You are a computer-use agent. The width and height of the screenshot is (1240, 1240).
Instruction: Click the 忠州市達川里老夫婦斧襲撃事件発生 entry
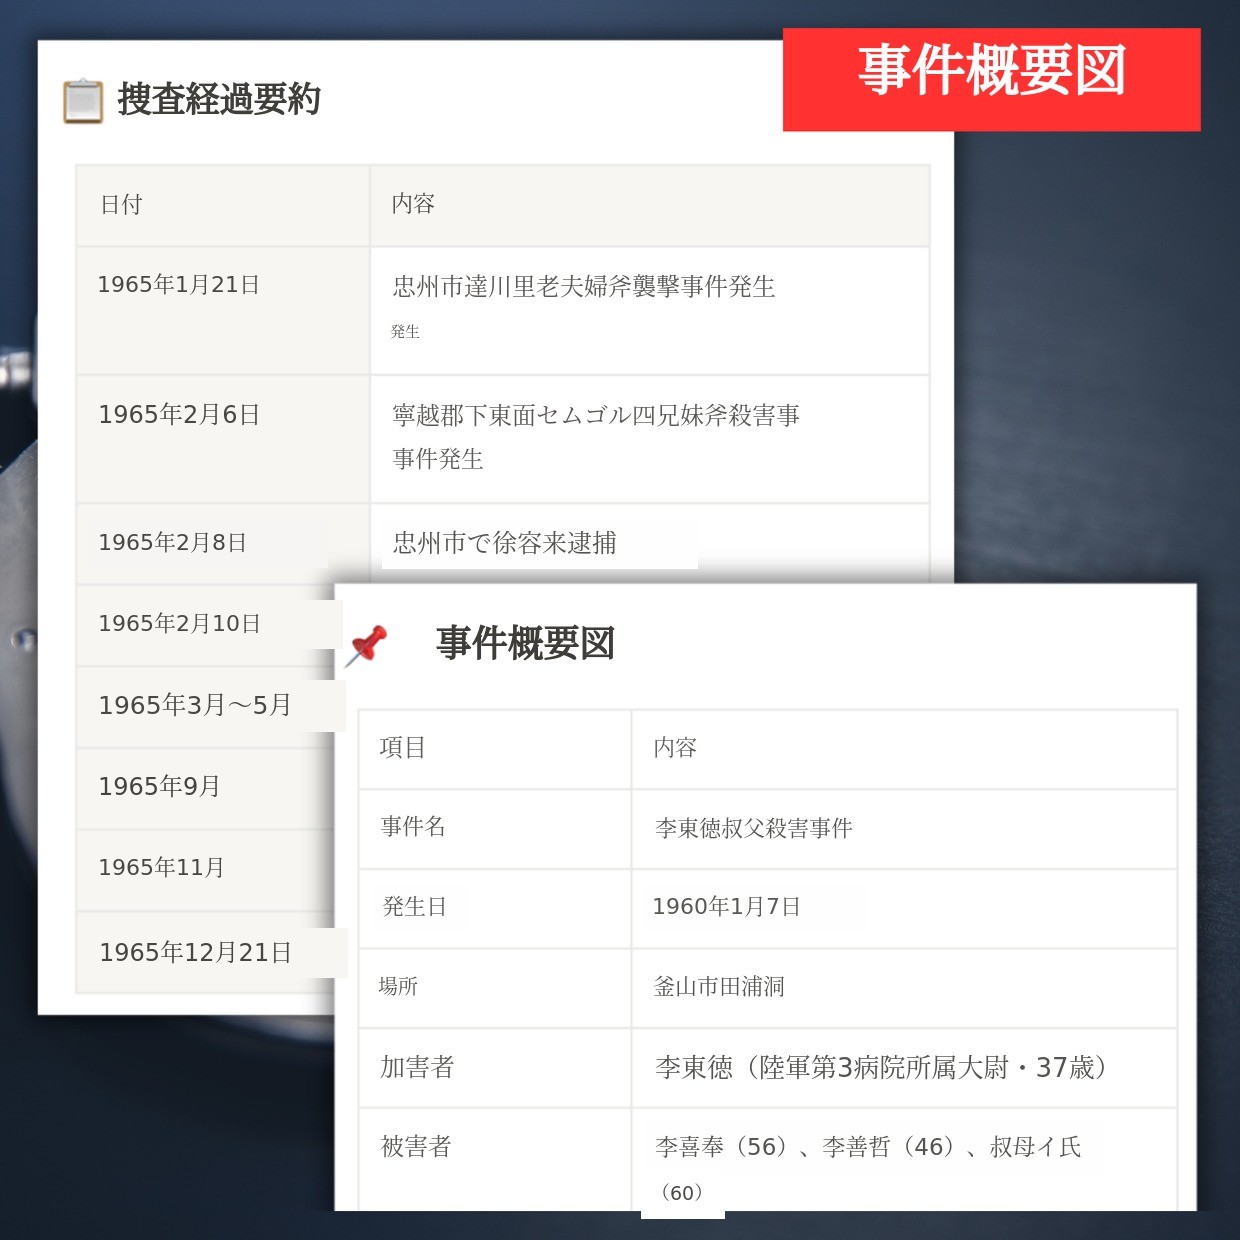[584, 287]
